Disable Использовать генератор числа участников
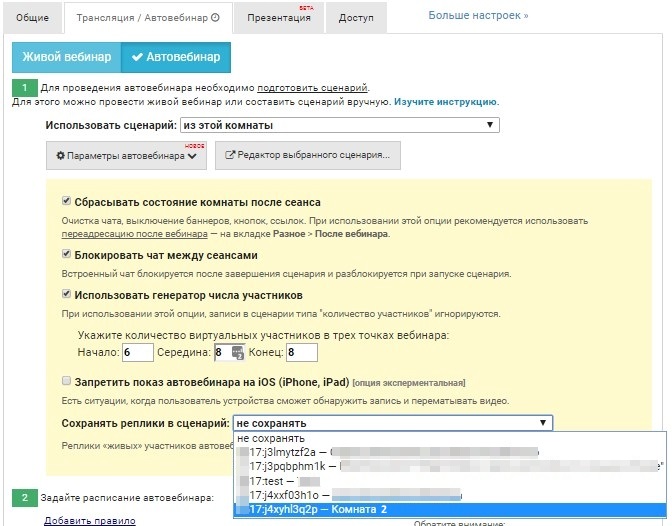The height and width of the screenshot is (526, 672). 67,294
